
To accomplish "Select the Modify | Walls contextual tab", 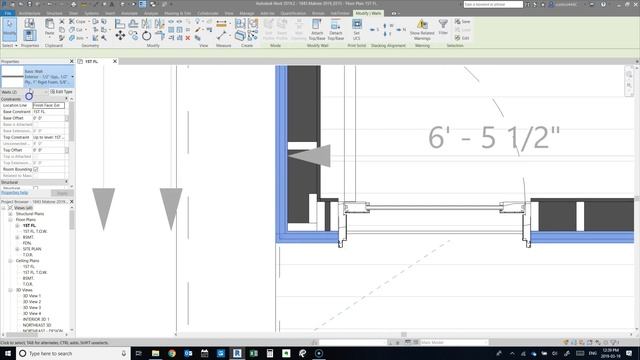I will point(368,13).
